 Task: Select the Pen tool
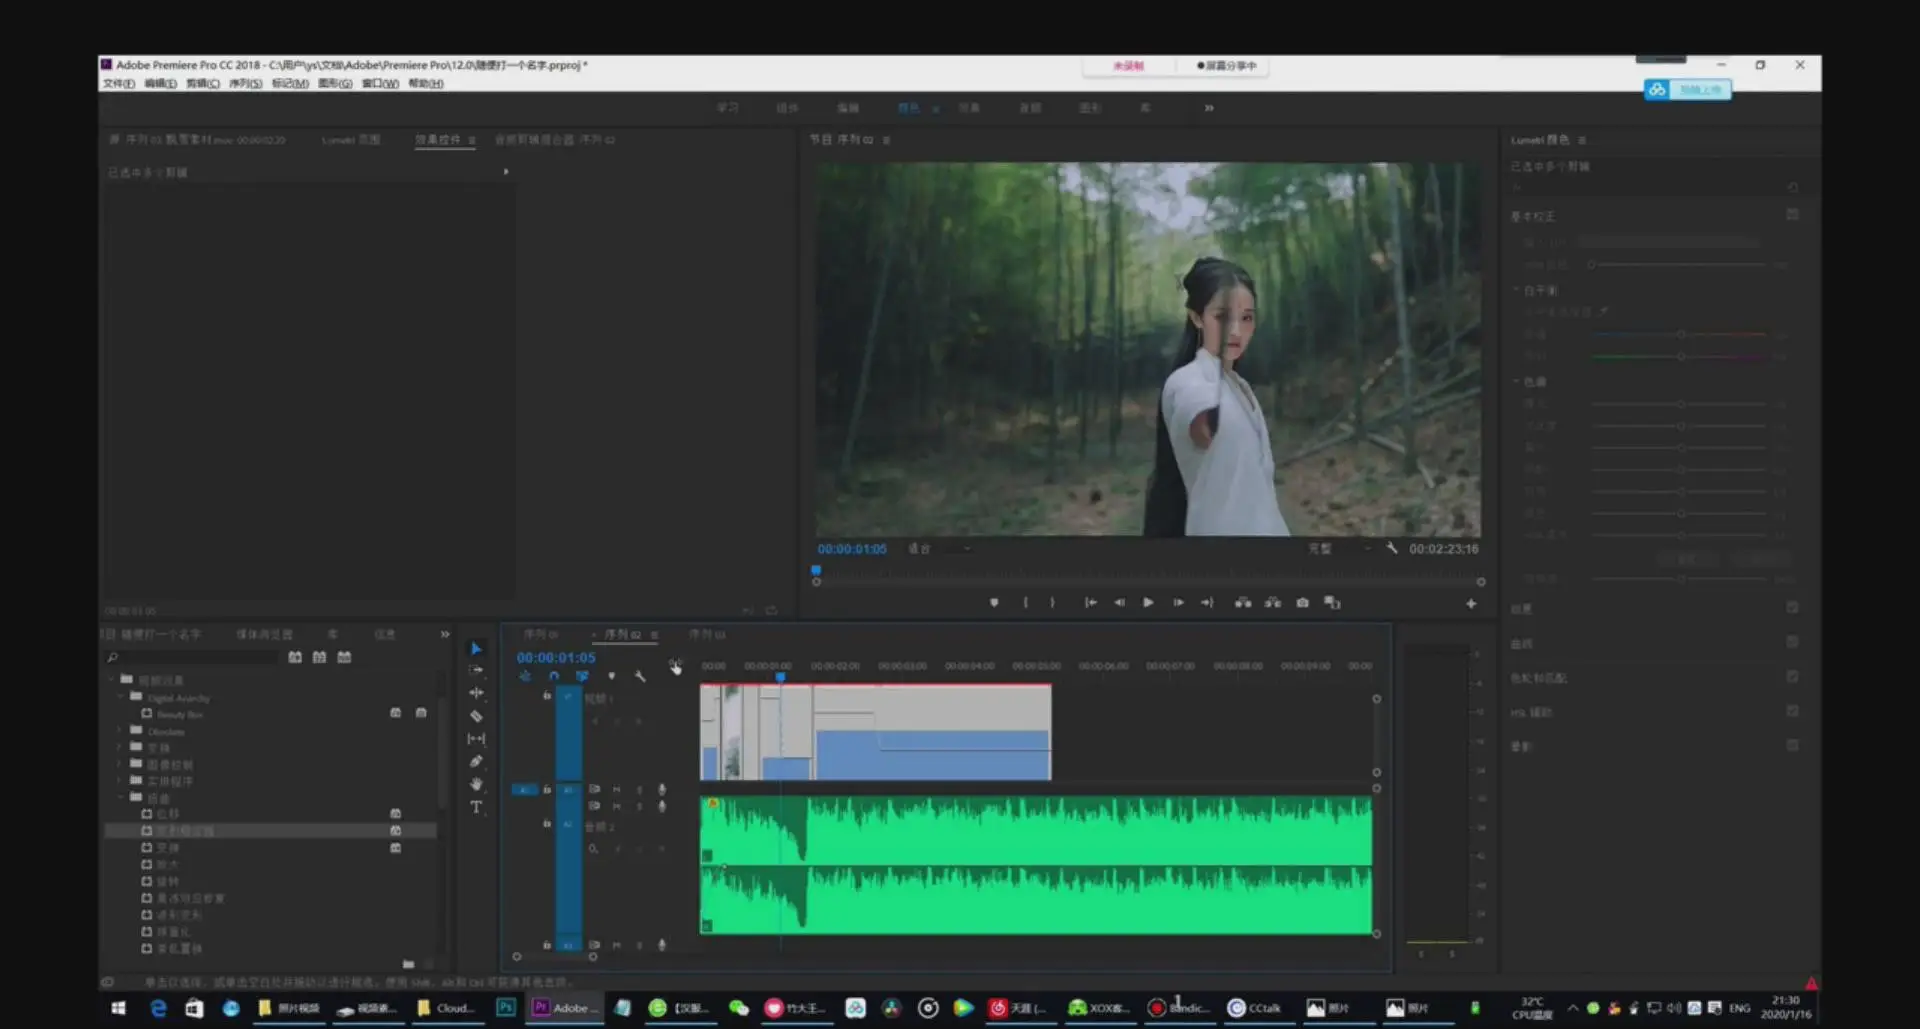[476, 762]
